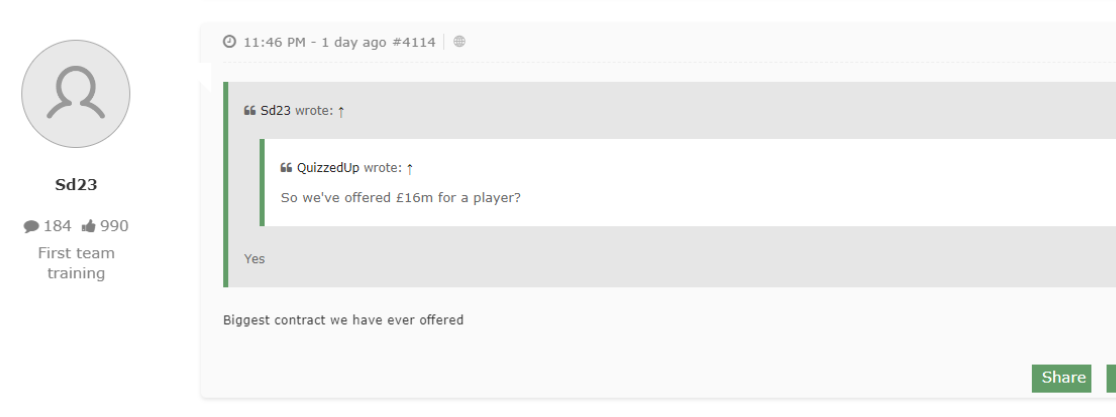
Task: Click the quoted text about £16m offer
Action: pos(401,198)
